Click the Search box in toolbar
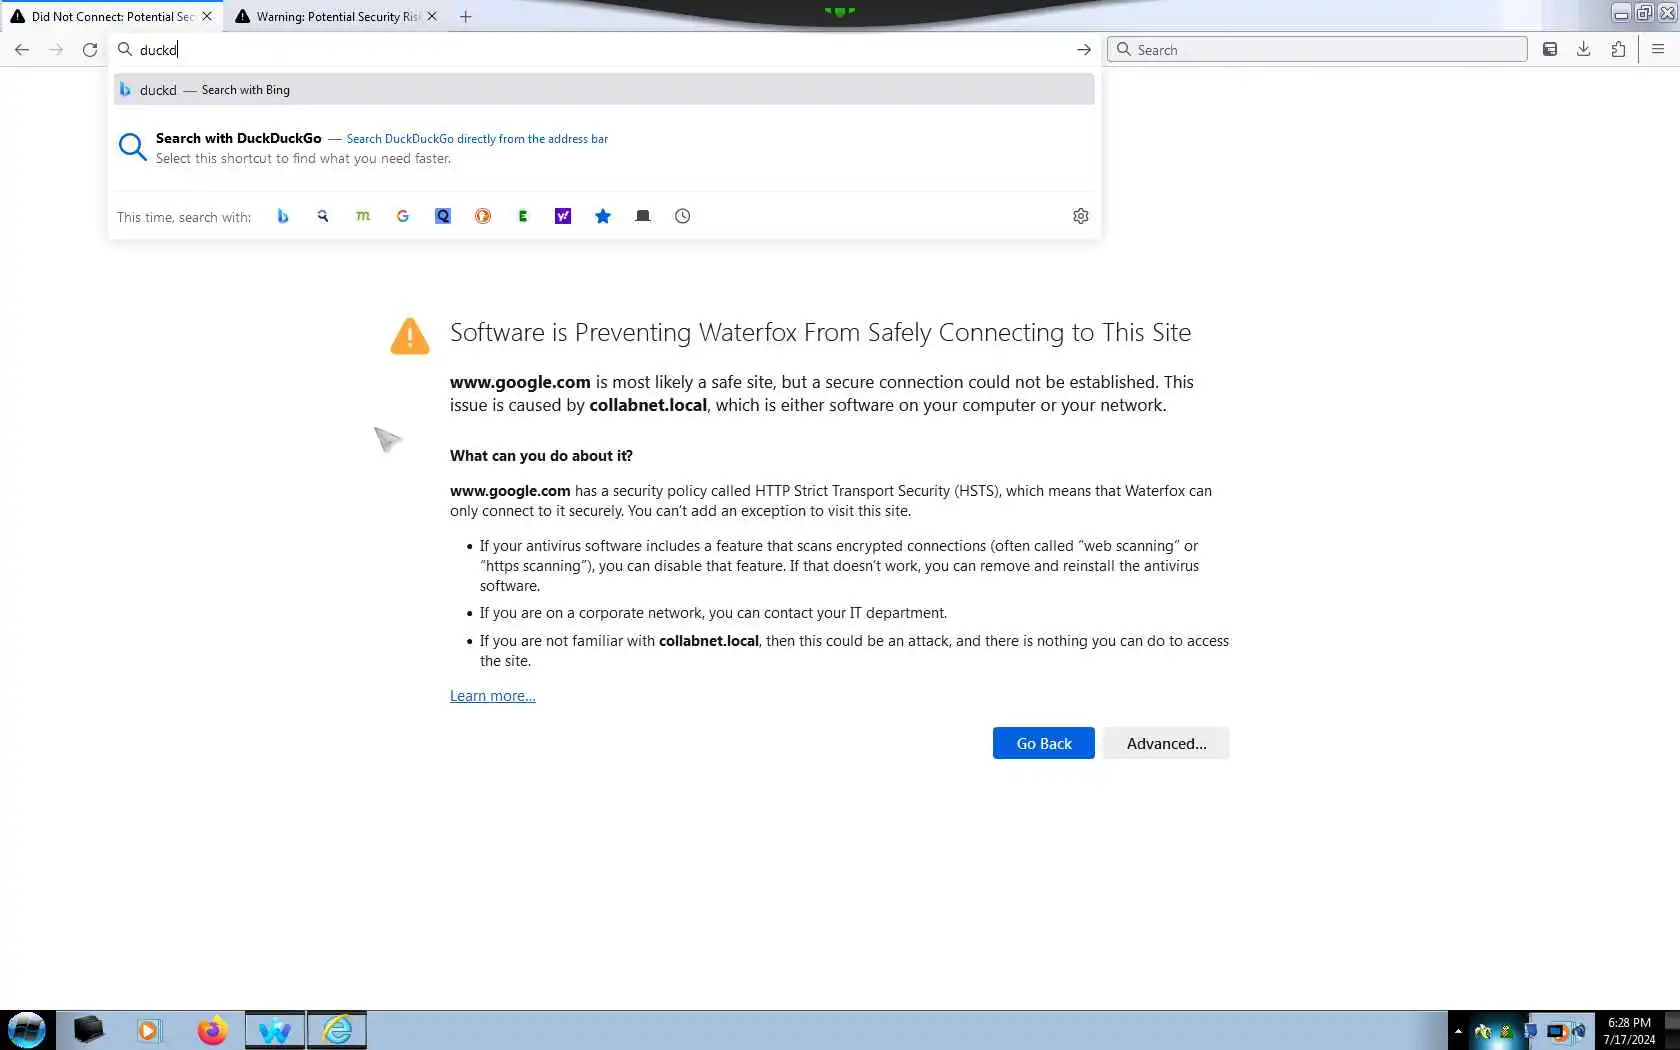The image size is (1680, 1050). click(x=1317, y=49)
